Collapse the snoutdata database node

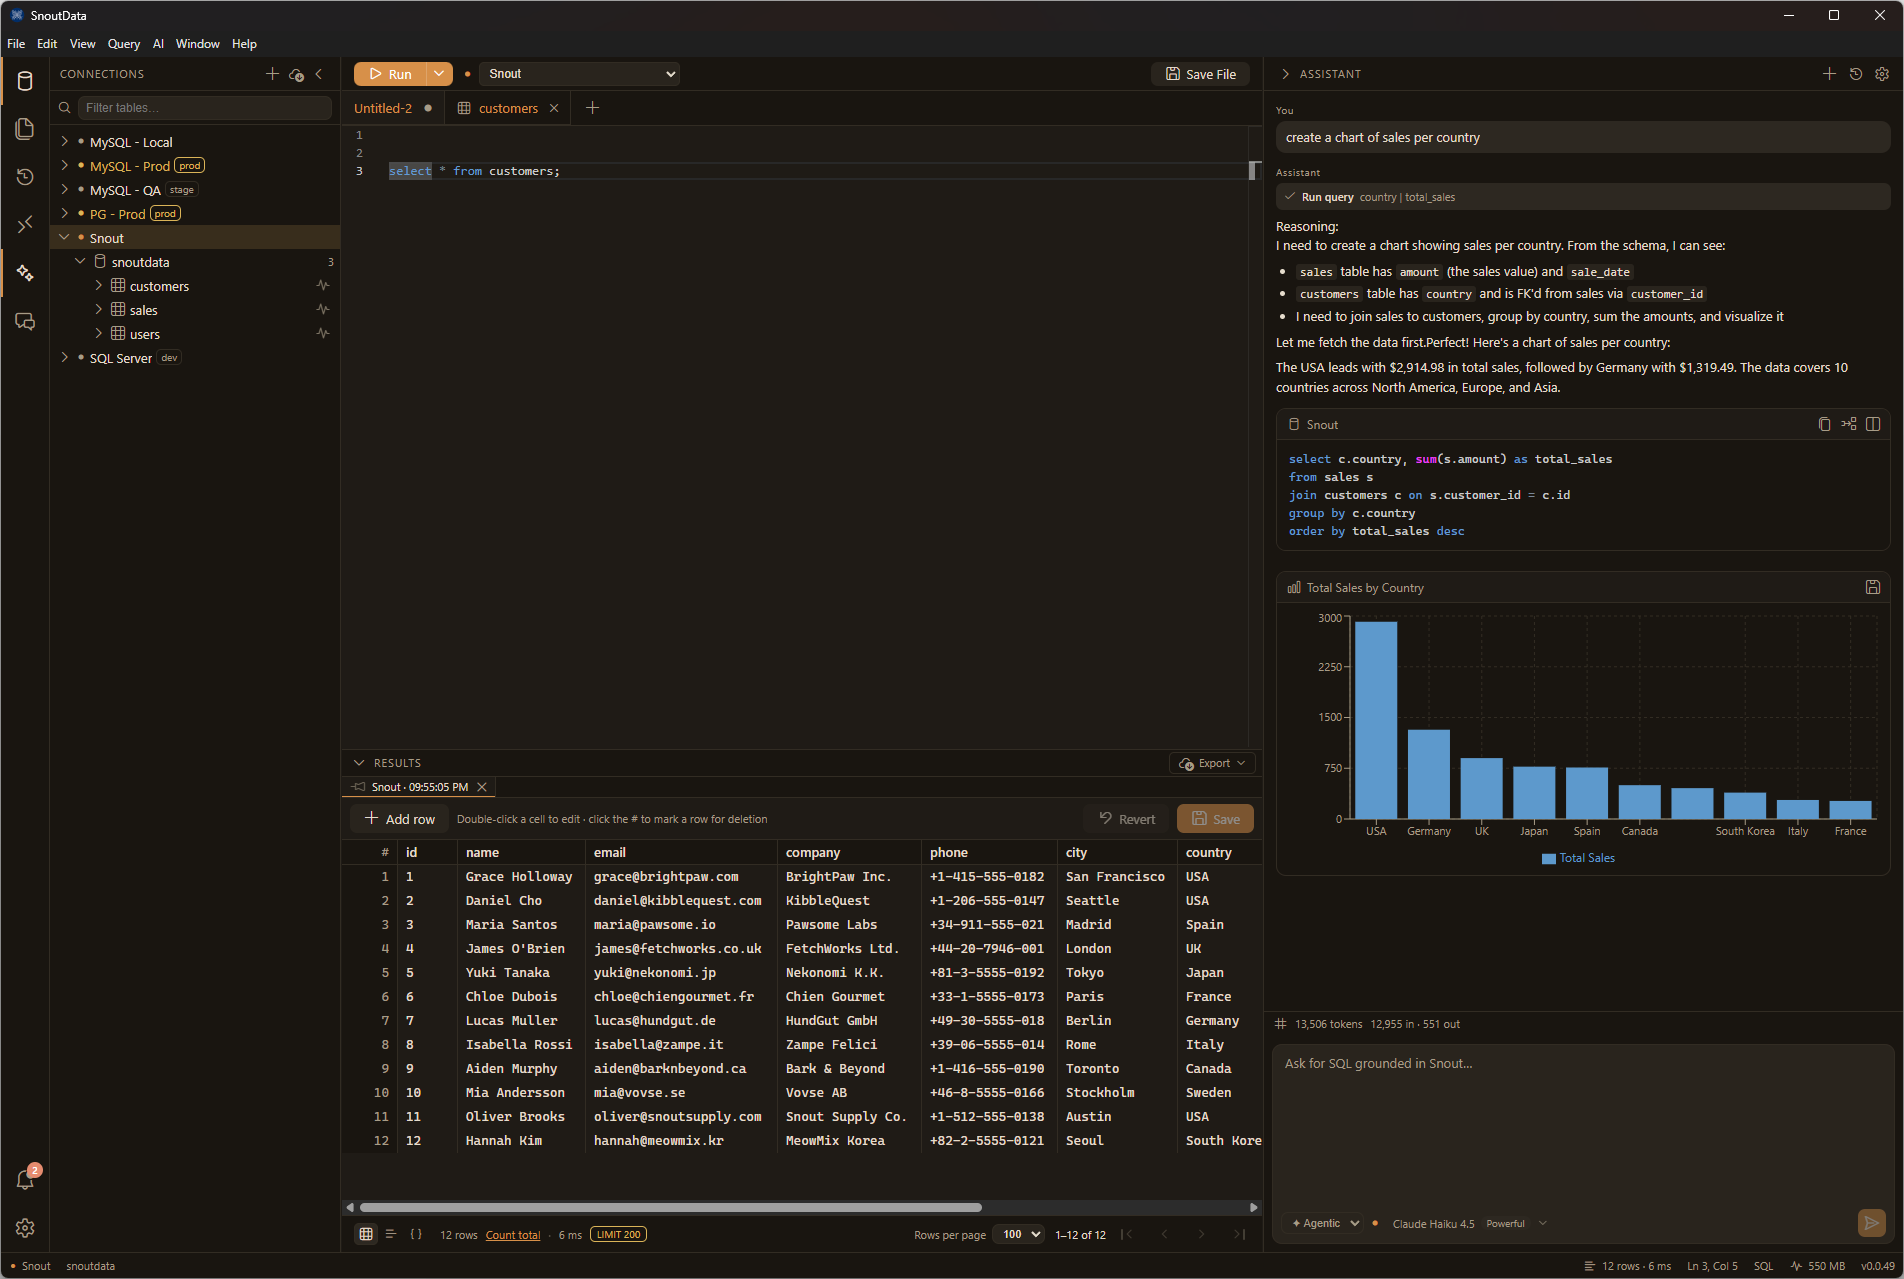81,261
